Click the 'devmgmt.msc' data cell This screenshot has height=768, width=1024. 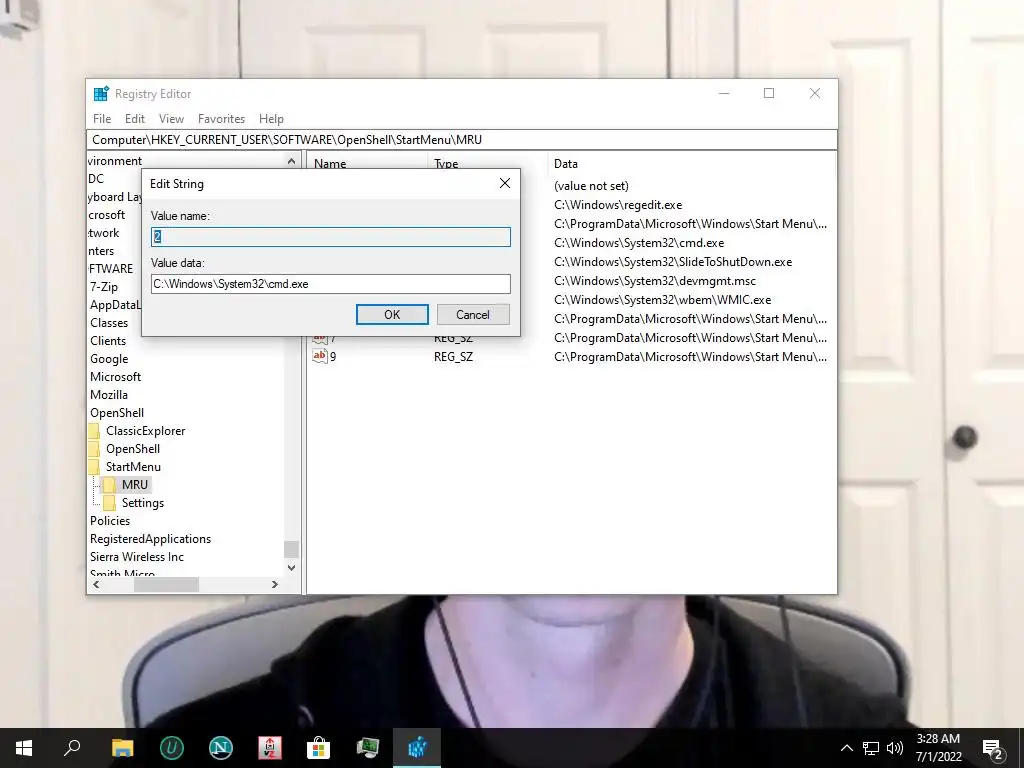(654, 281)
